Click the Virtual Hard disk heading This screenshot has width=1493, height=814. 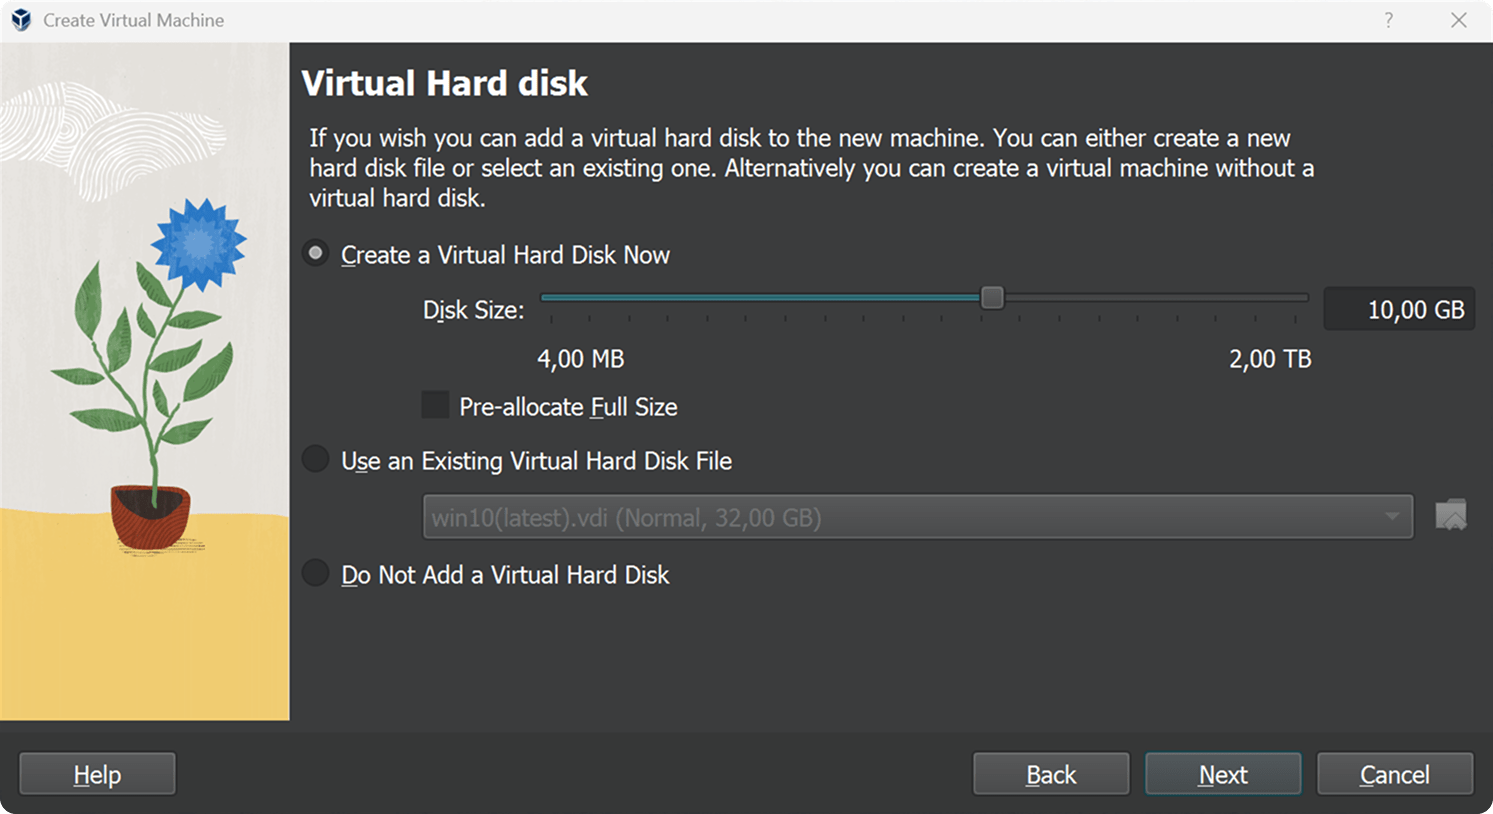[444, 83]
